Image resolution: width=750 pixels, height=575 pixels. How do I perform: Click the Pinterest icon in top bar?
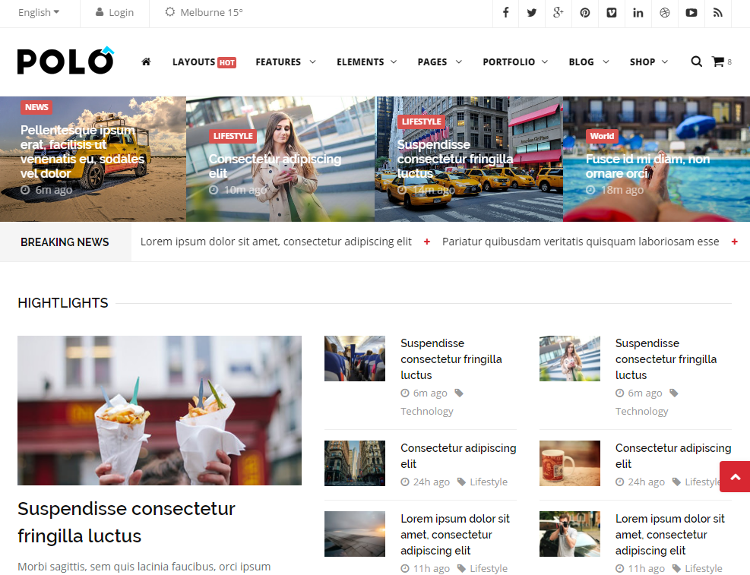coord(585,13)
